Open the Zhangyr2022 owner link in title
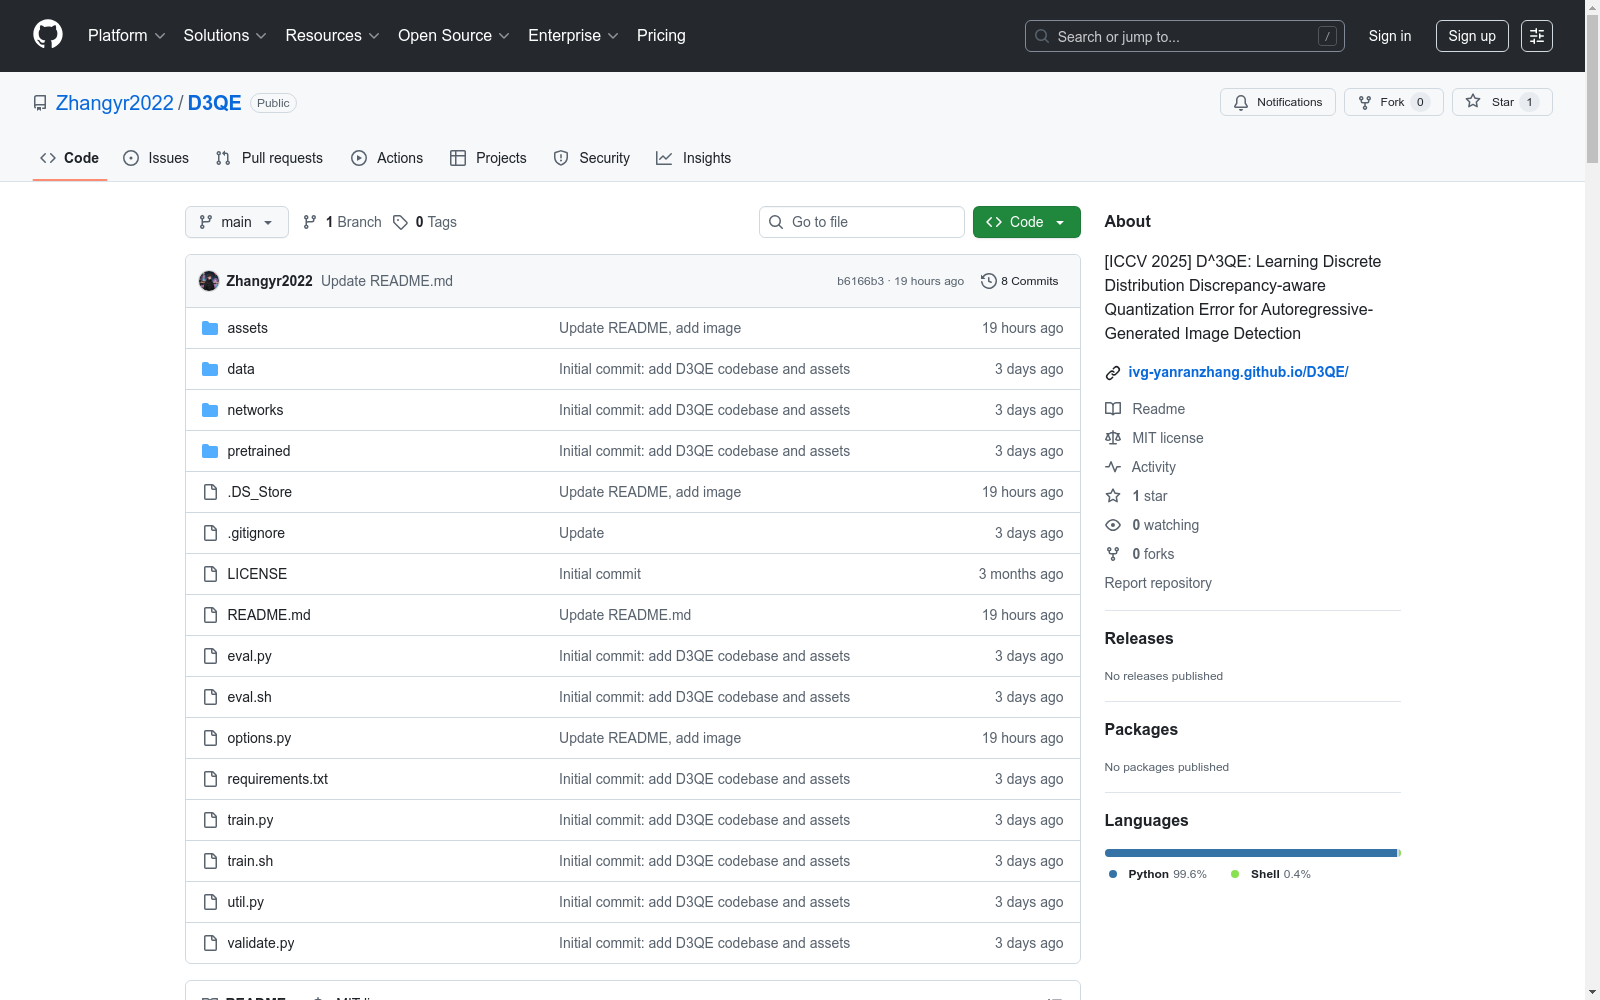Screen dimensions: 1600x1000 pos(115,103)
